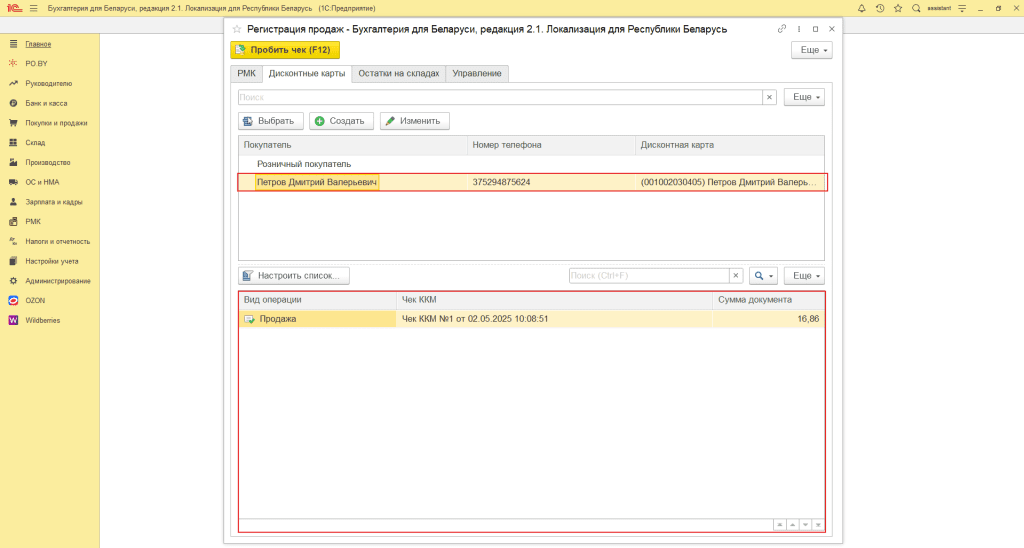The image size is (1024, 548).
Task: Sort by Вид операции column header
Action: [317, 300]
